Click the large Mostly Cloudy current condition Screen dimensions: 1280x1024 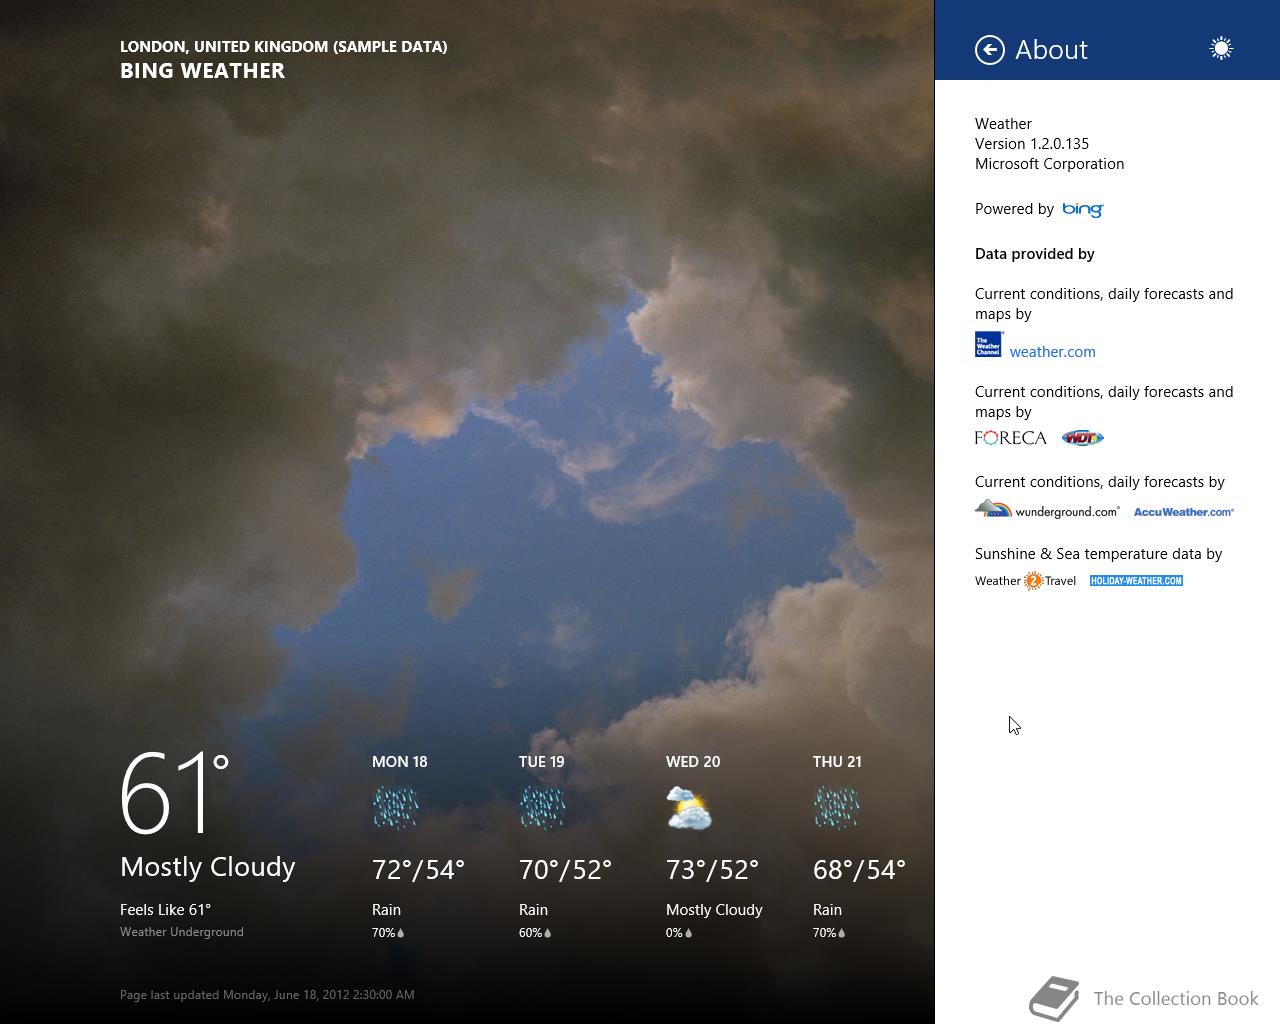(x=208, y=867)
